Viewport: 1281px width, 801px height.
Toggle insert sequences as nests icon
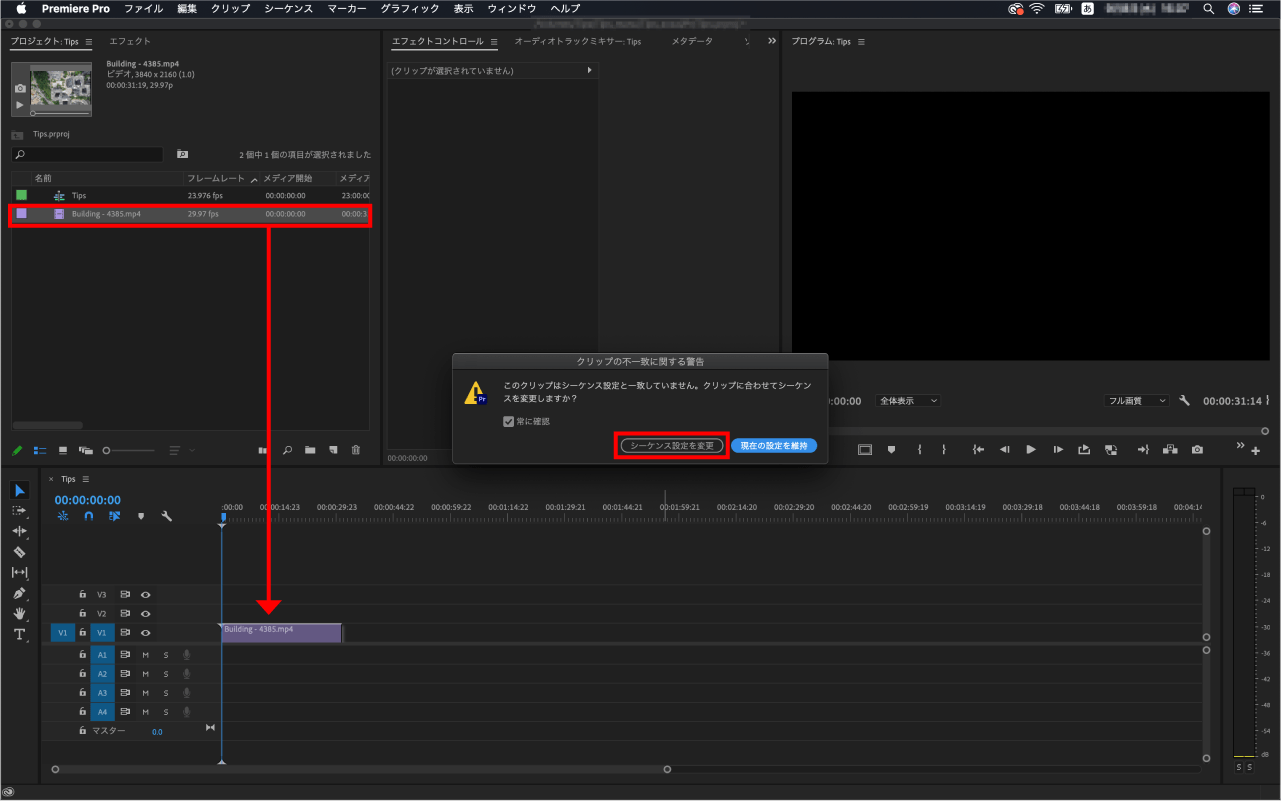(x=63, y=516)
